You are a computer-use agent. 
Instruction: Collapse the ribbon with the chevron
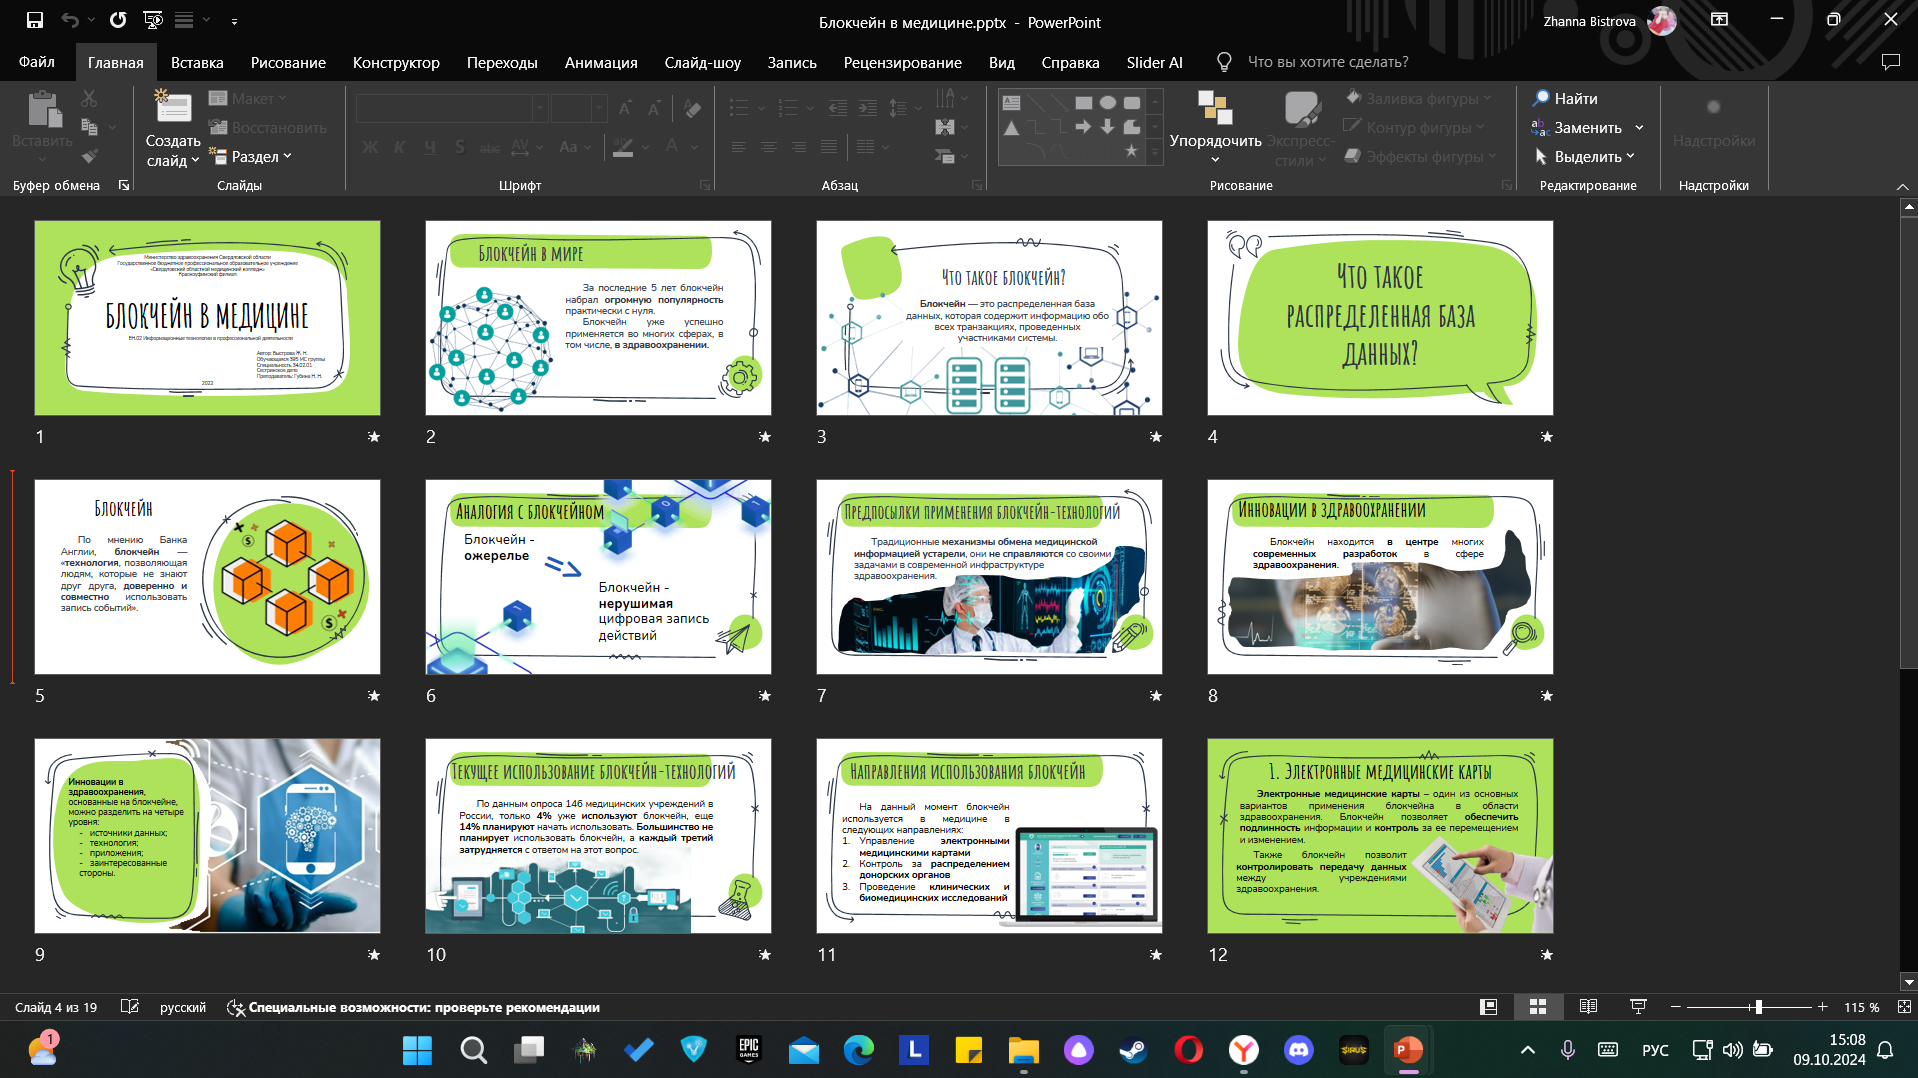[1902, 186]
